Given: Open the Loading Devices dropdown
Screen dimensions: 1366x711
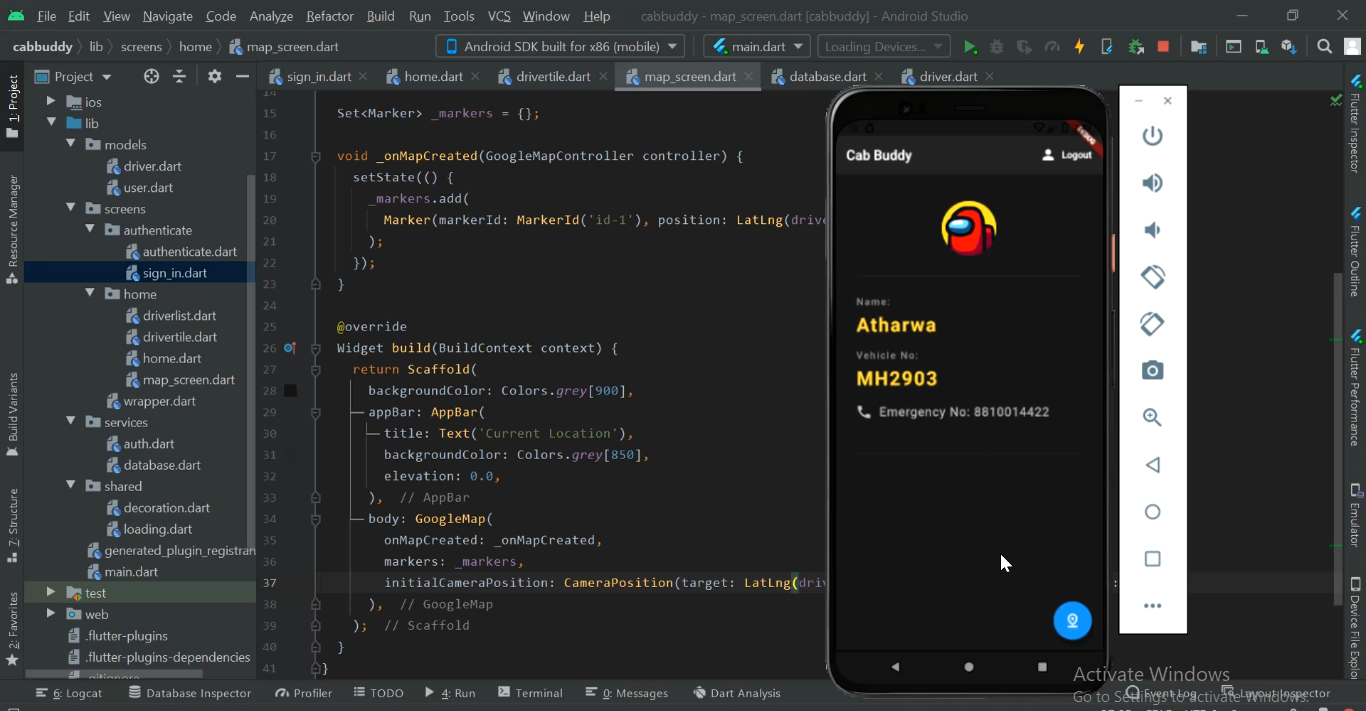Looking at the screenshot, I should (884, 46).
